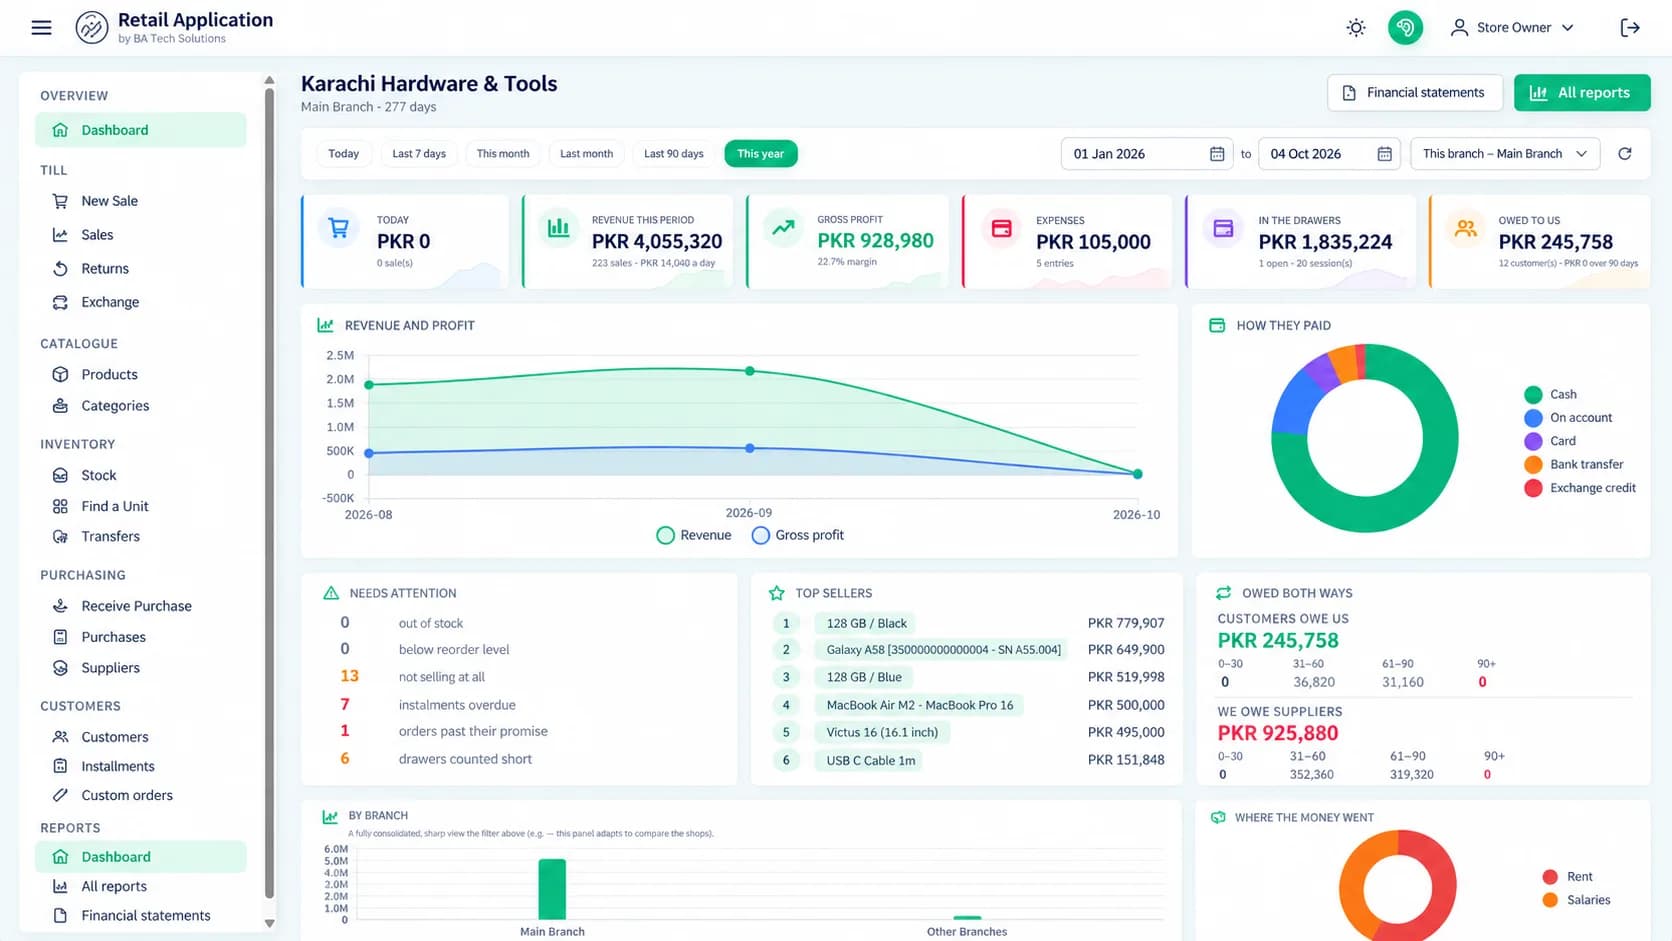Select the Last 90 days filter
1672x941 pixels.
pos(674,154)
